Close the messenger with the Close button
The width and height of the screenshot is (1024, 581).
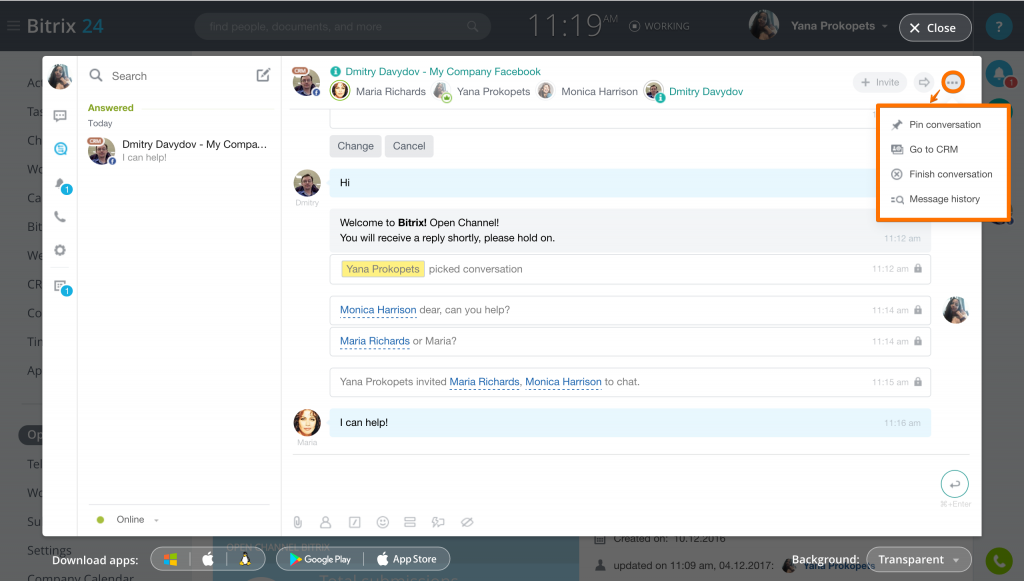[x=935, y=27]
